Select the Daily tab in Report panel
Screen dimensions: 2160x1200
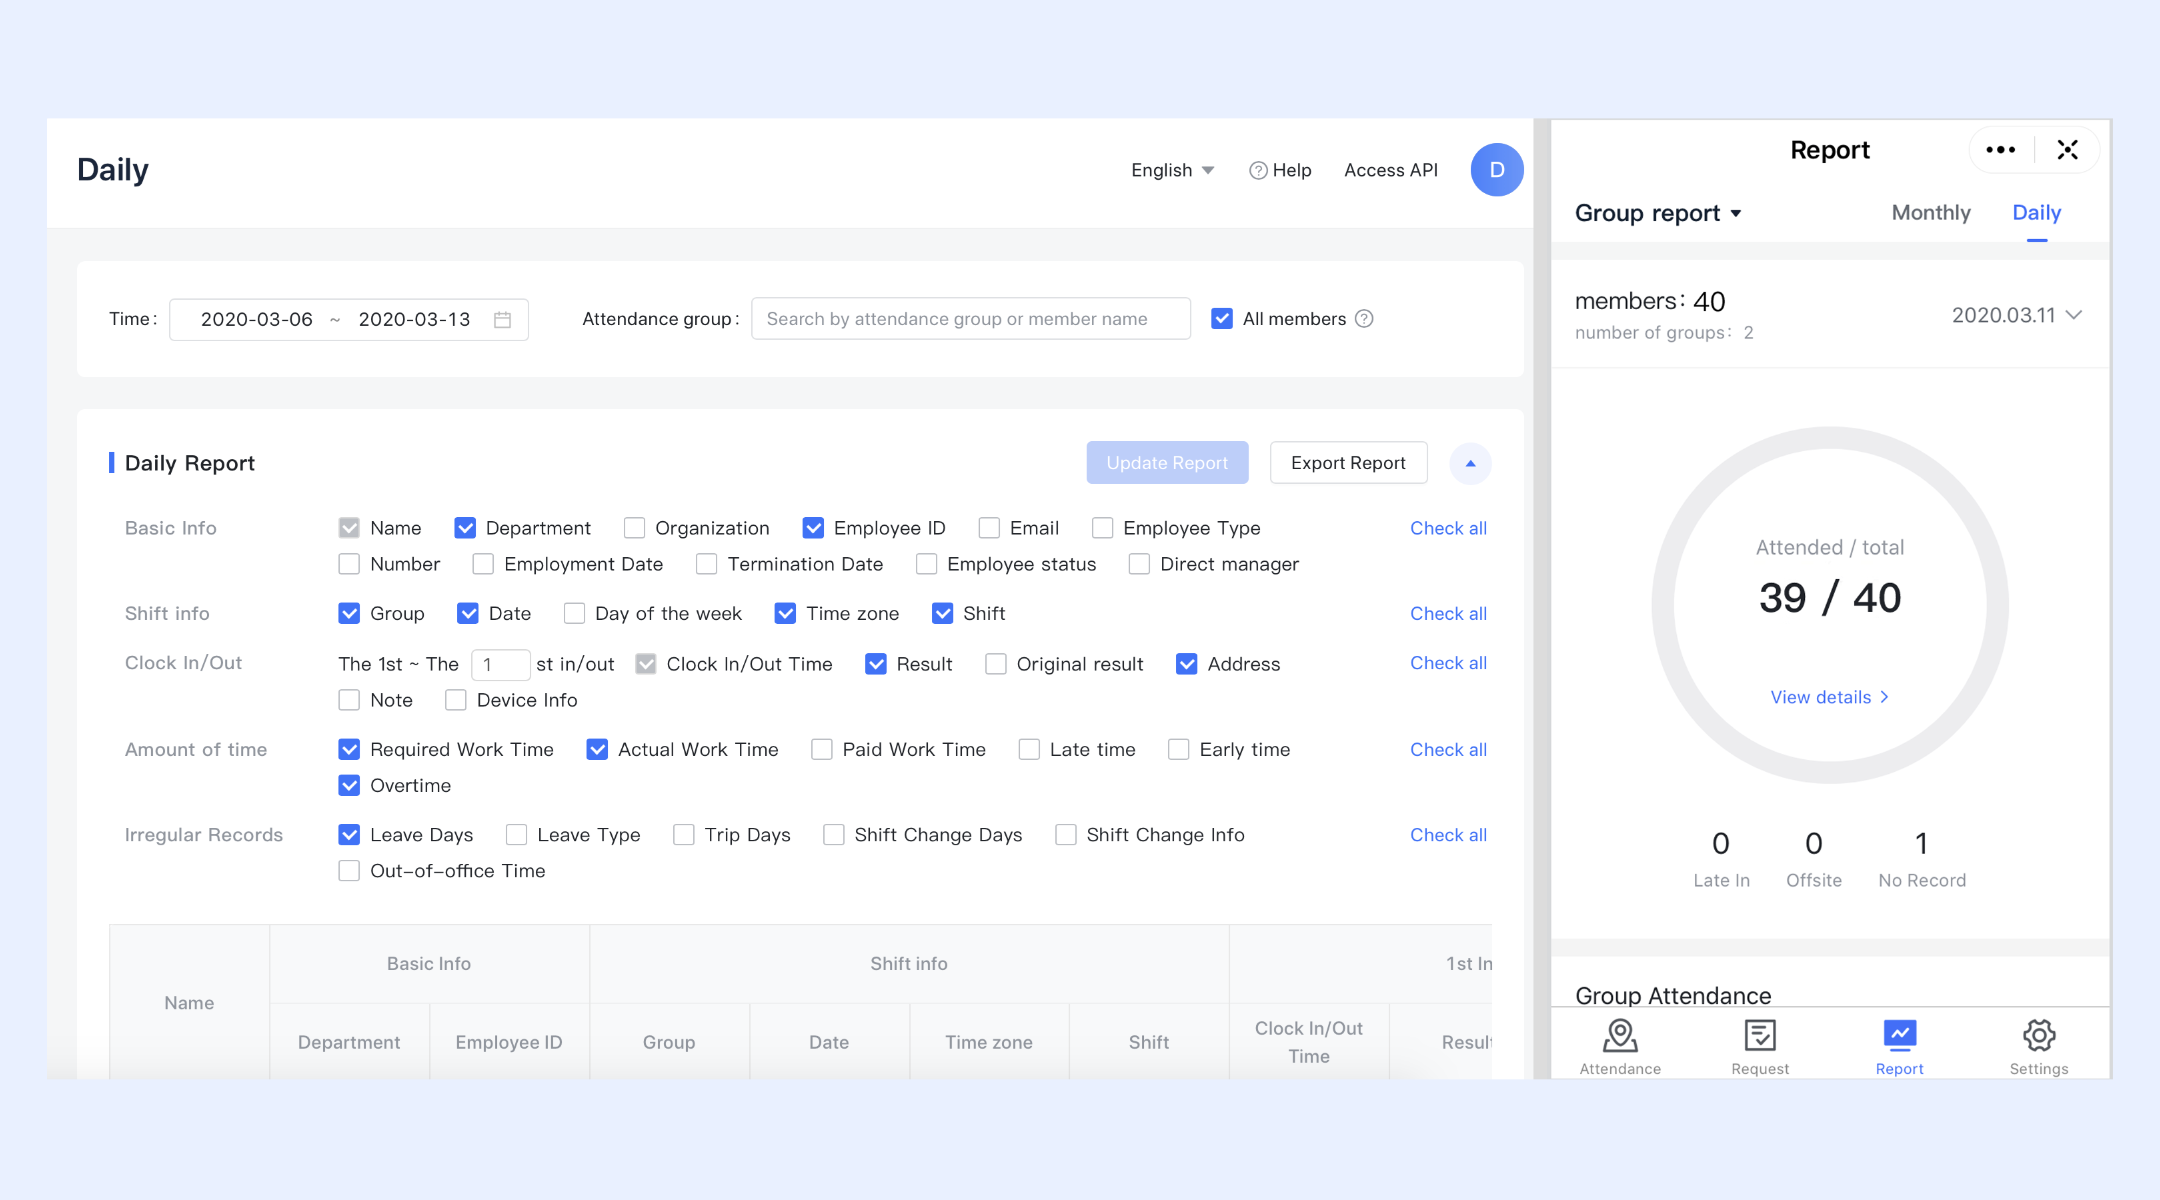coord(2036,213)
